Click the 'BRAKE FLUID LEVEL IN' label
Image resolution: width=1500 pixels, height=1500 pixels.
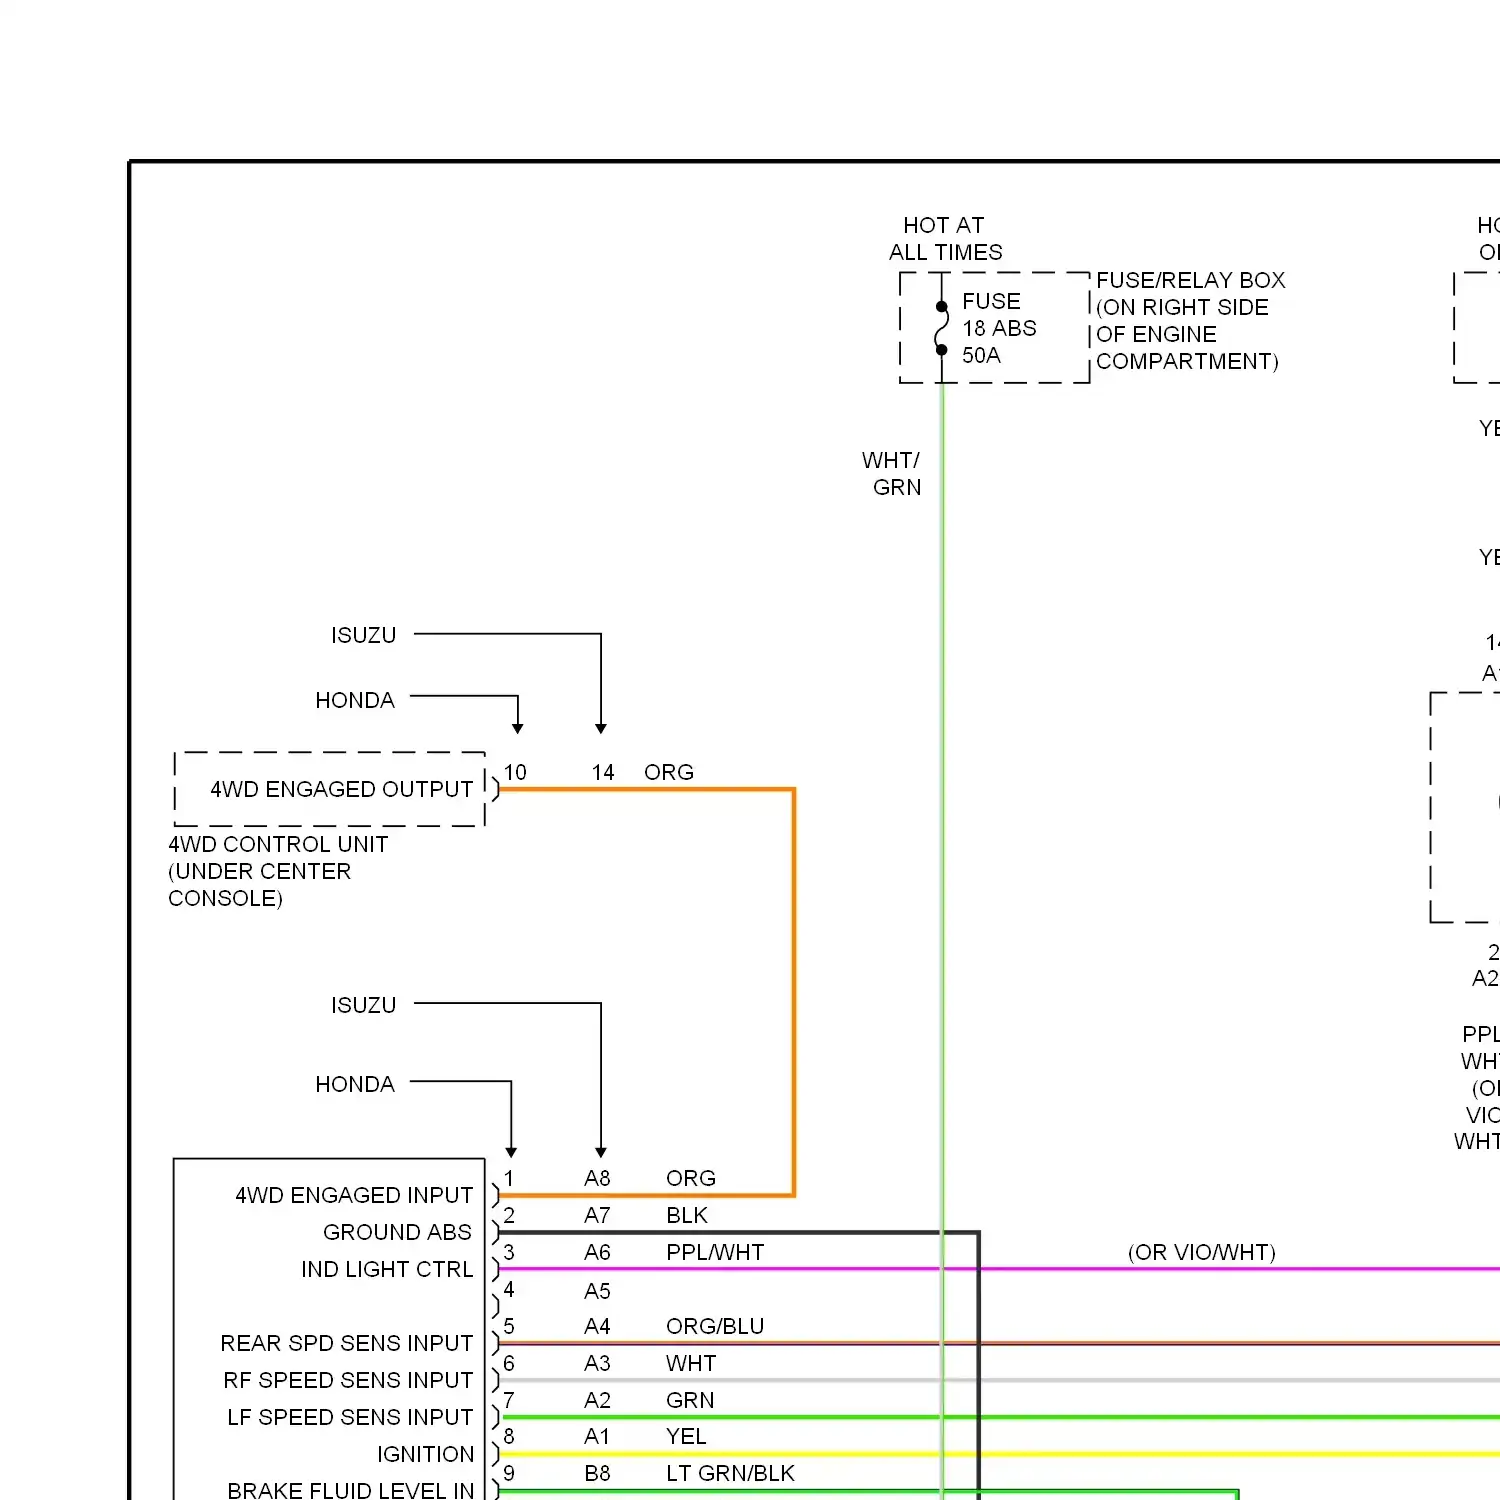click(x=351, y=1490)
